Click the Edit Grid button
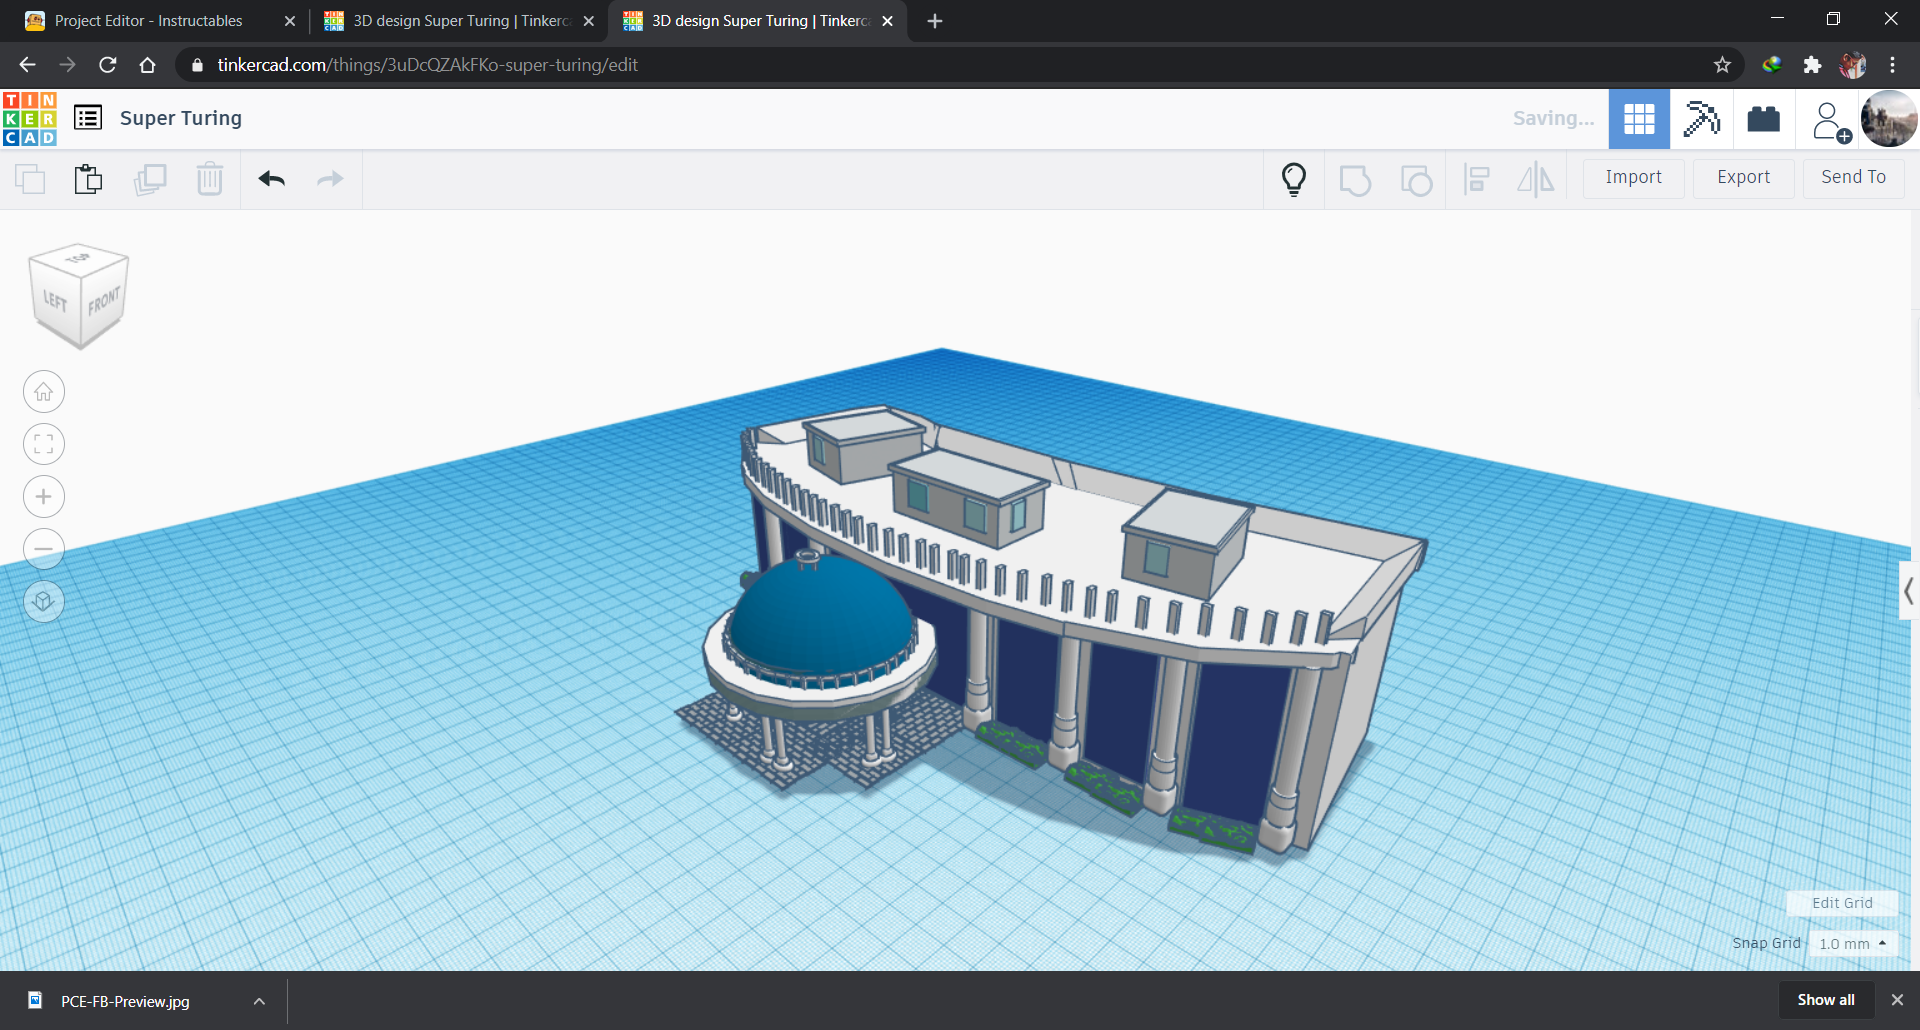1920x1030 pixels. [1842, 903]
